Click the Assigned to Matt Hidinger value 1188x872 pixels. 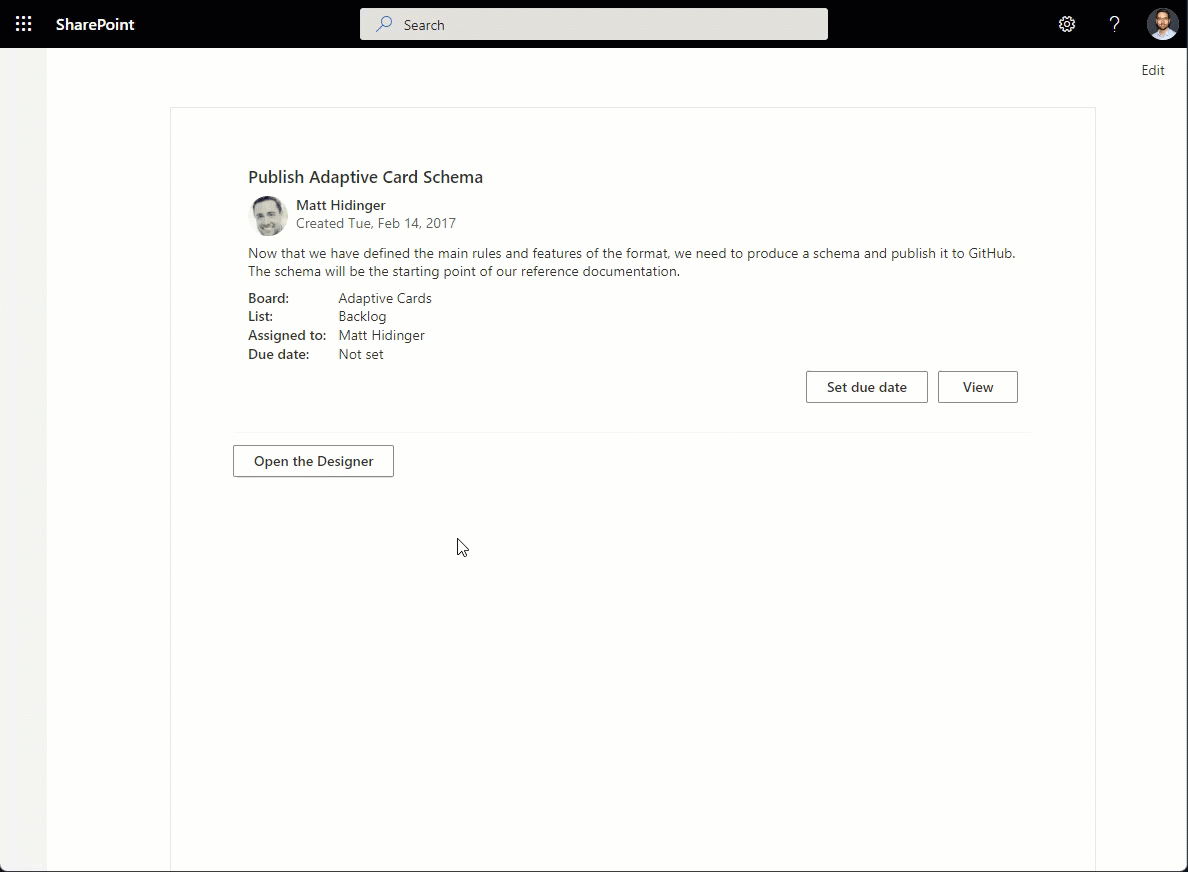tap(381, 336)
